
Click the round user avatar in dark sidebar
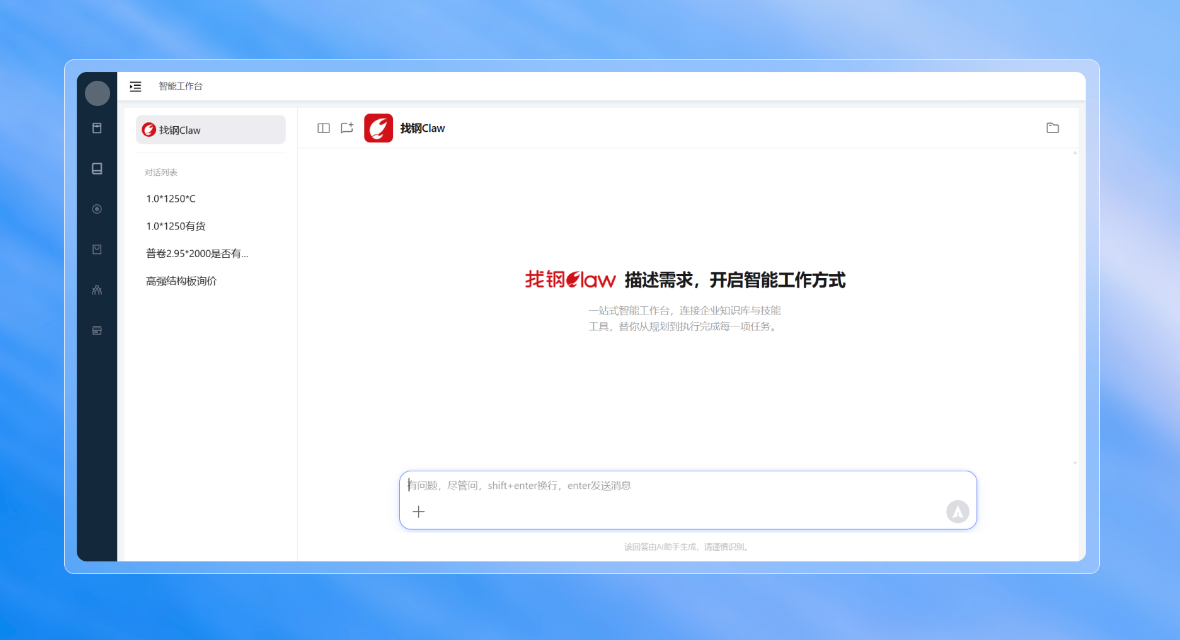pyautogui.click(x=97, y=93)
